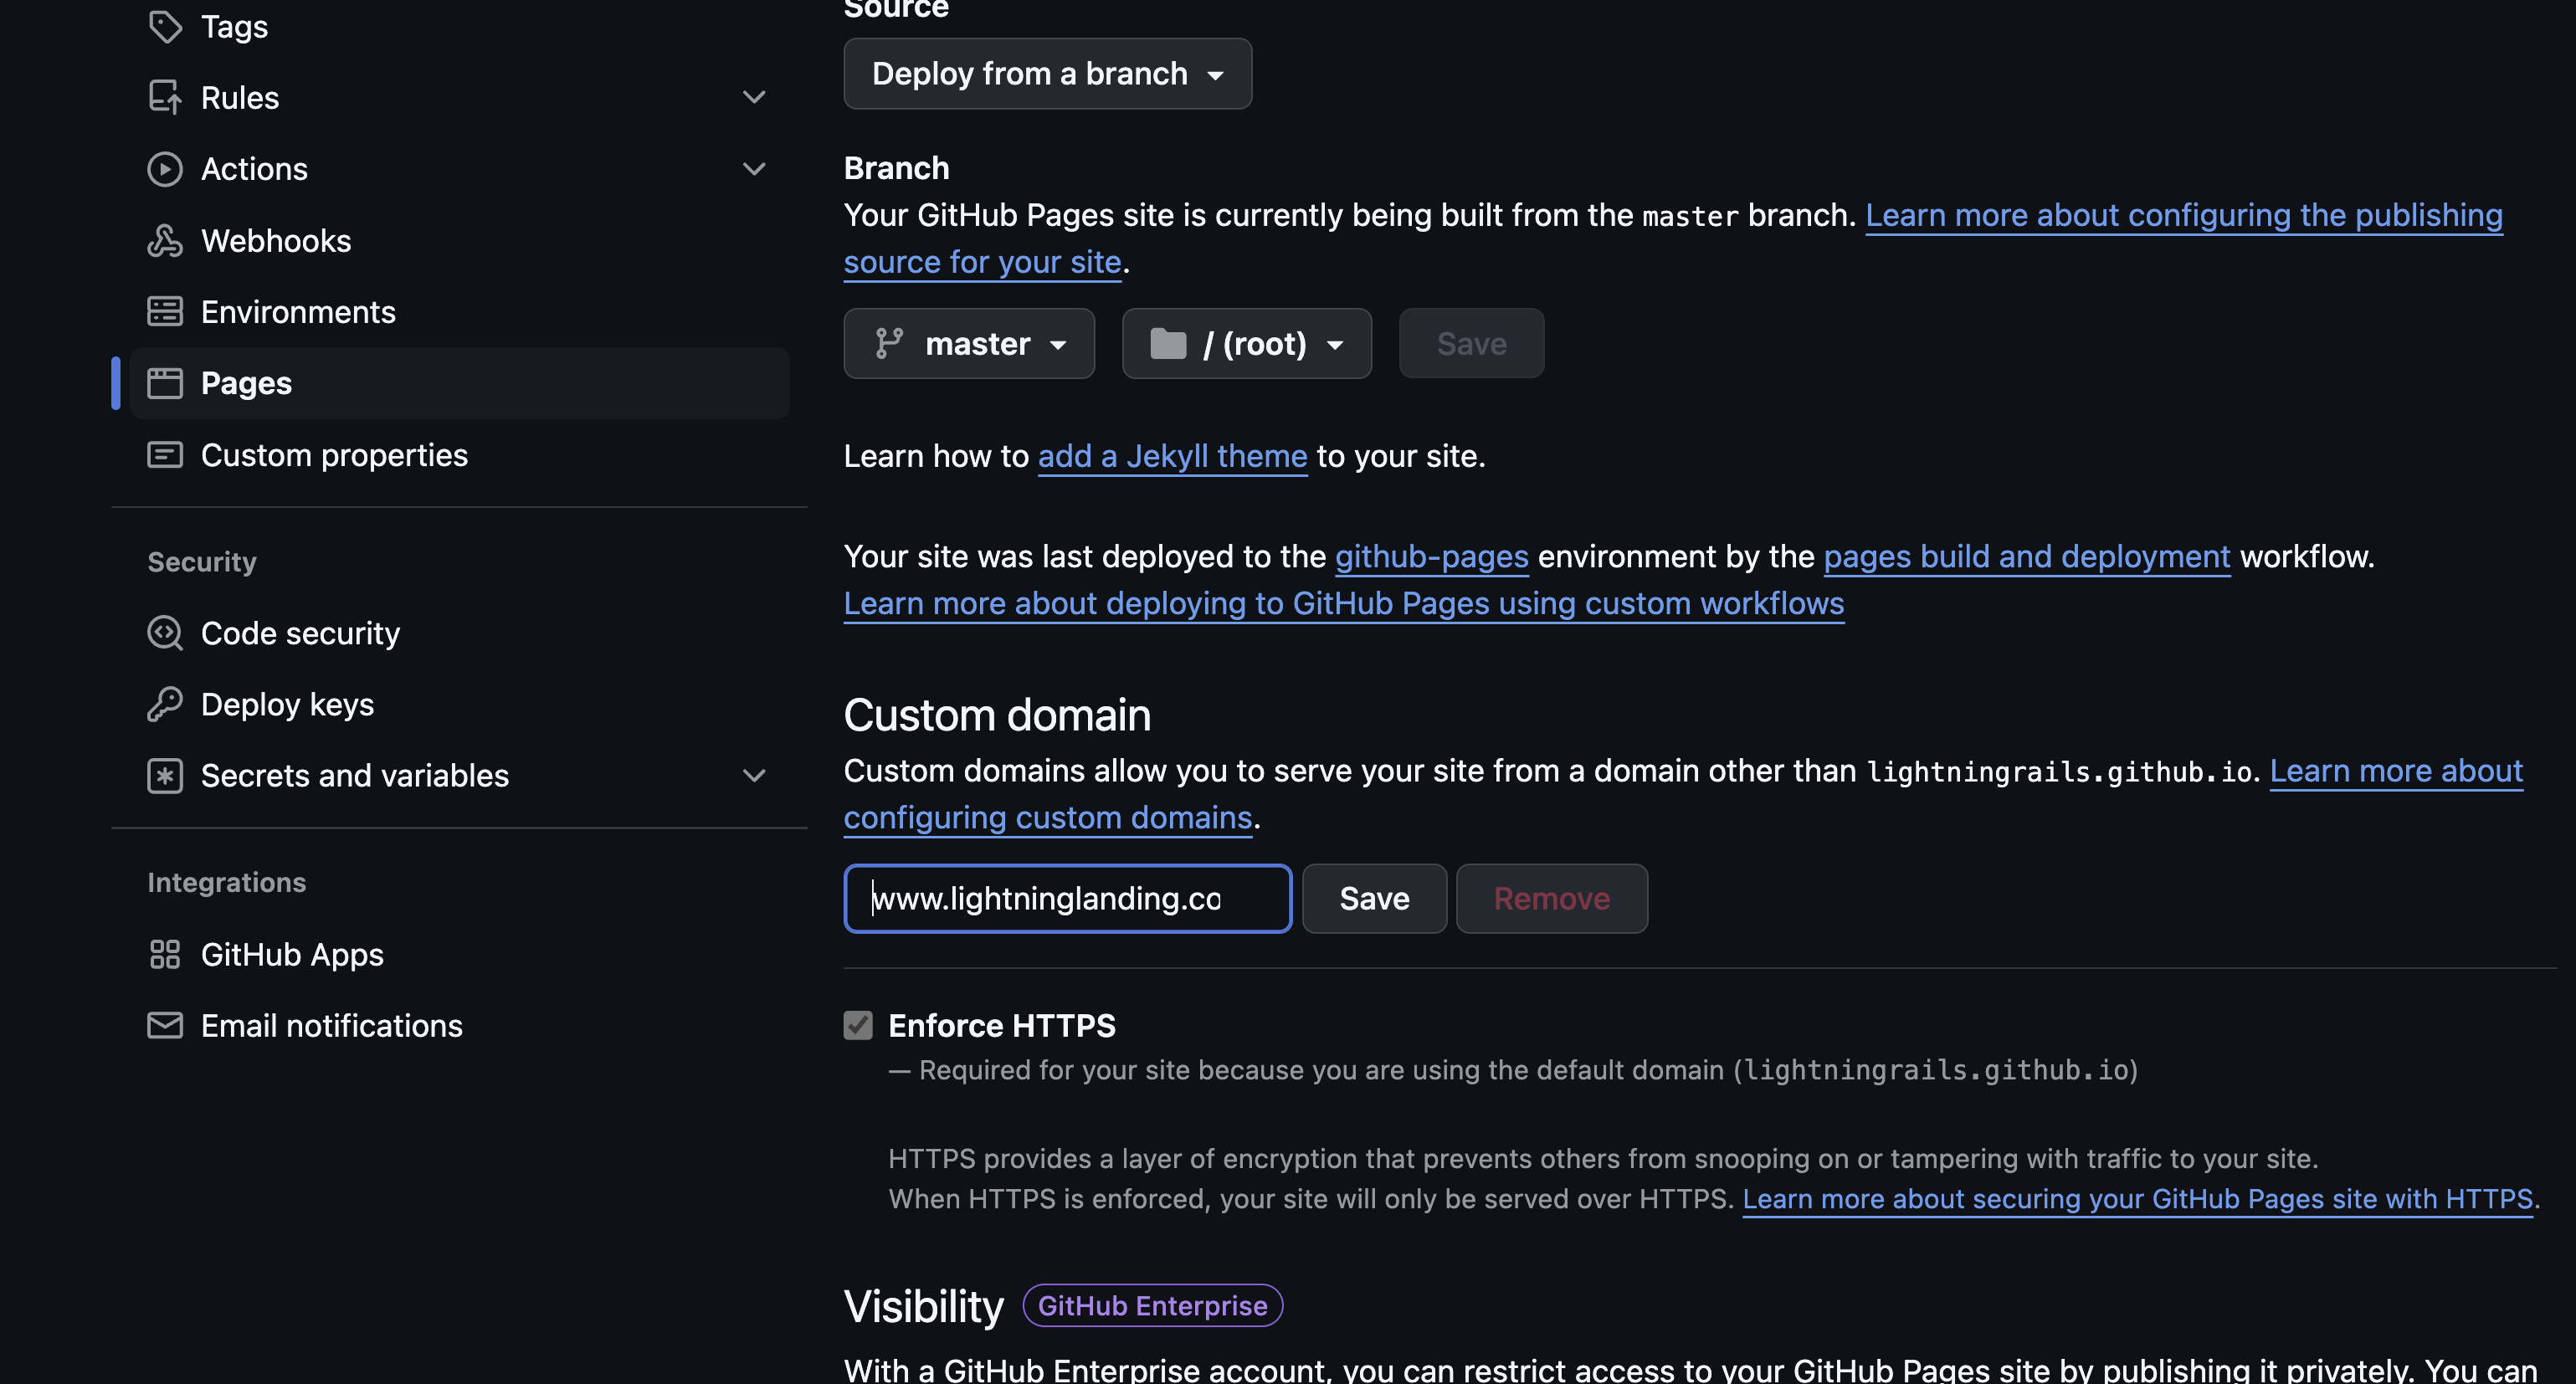This screenshot has height=1384, width=2576.
Task: Click the Deploy keys key icon
Action: [165, 704]
